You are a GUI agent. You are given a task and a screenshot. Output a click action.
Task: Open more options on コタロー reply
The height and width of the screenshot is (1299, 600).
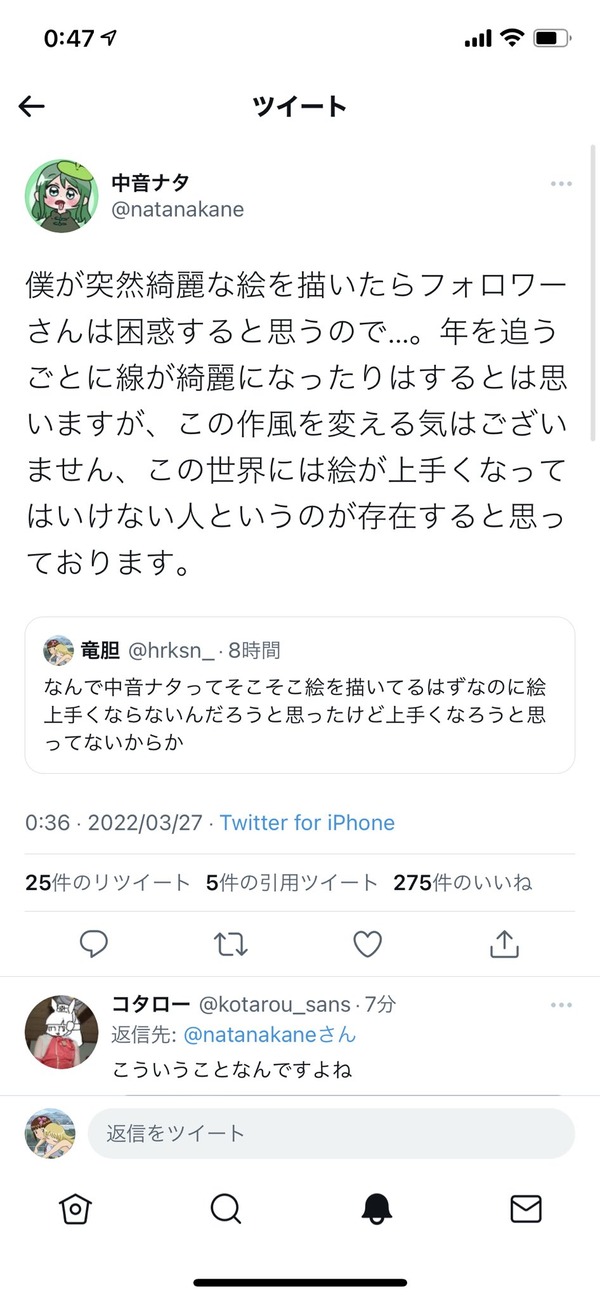[562, 1003]
